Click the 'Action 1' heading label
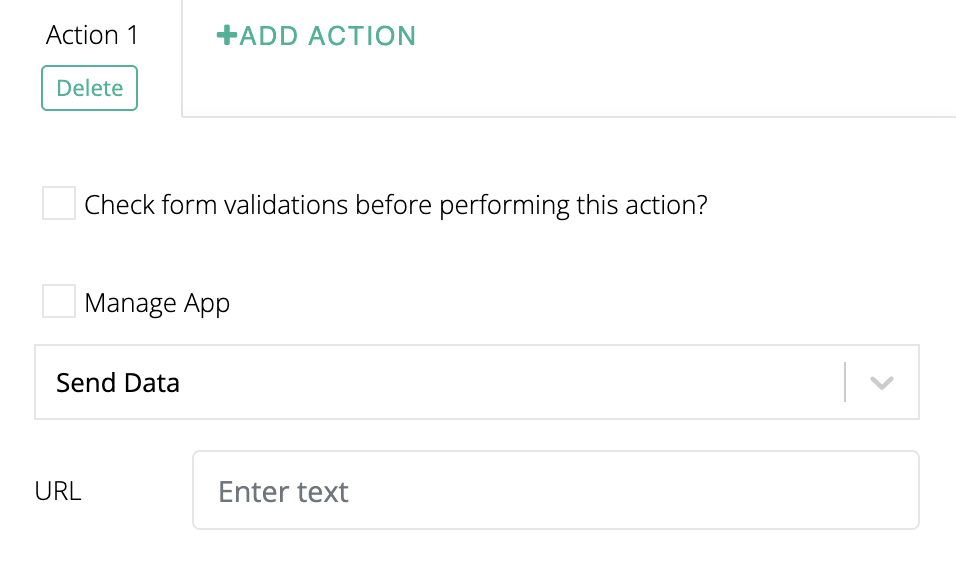This screenshot has height=568, width=956. pyautogui.click(x=92, y=35)
